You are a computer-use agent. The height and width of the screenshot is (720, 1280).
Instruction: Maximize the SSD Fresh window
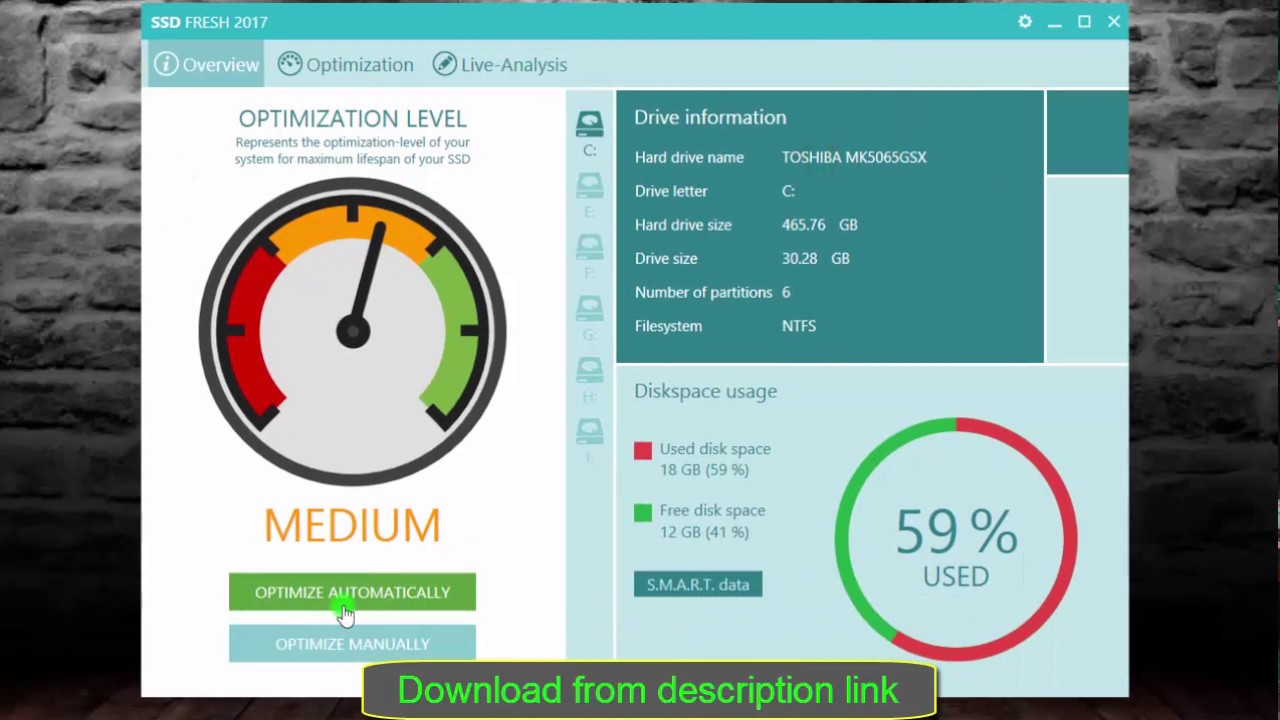[1084, 21]
